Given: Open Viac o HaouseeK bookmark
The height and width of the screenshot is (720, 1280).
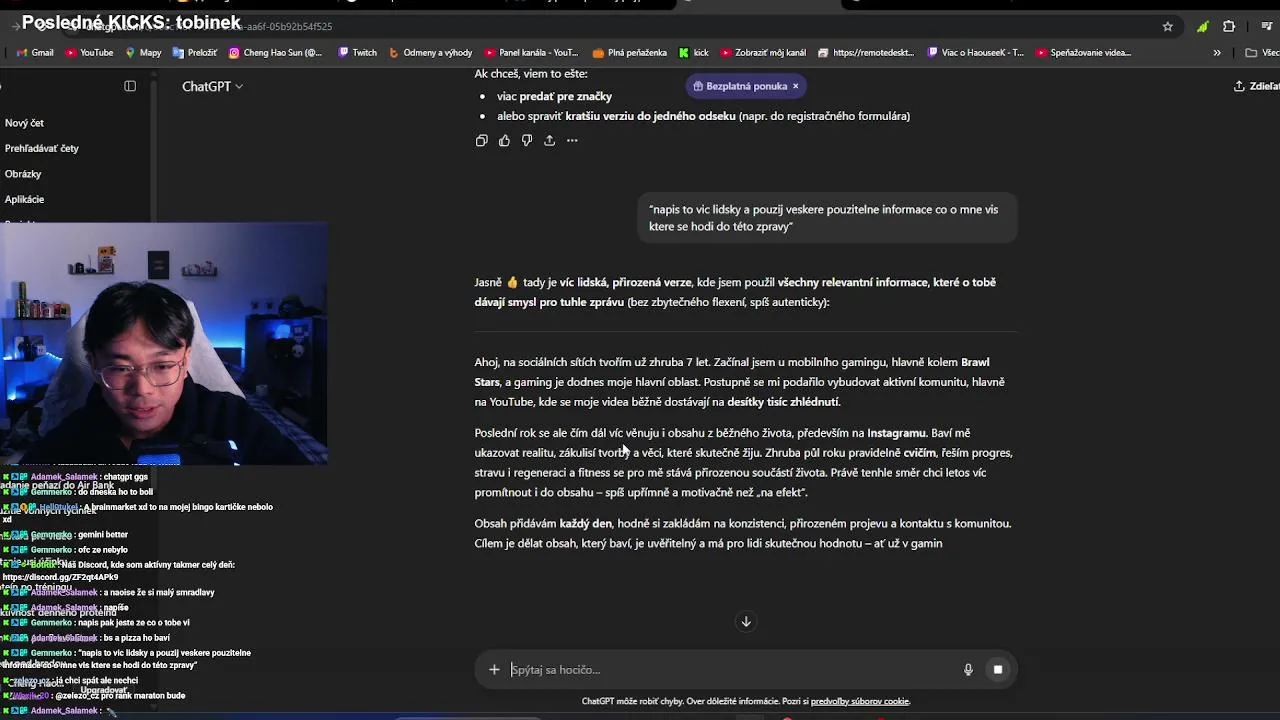Looking at the screenshot, I should (976, 53).
